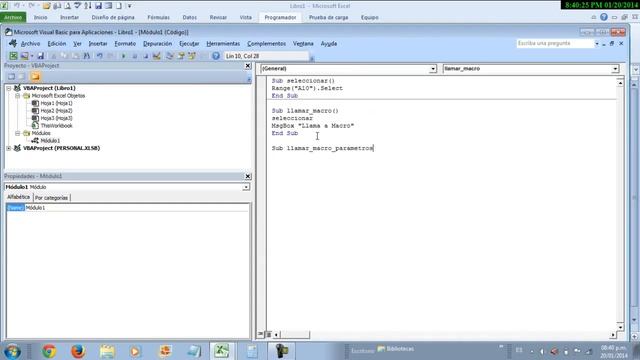This screenshot has width=640, height=360.
Task: Click the code window horizontal scrollbar thumb
Action: [x=295, y=335]
